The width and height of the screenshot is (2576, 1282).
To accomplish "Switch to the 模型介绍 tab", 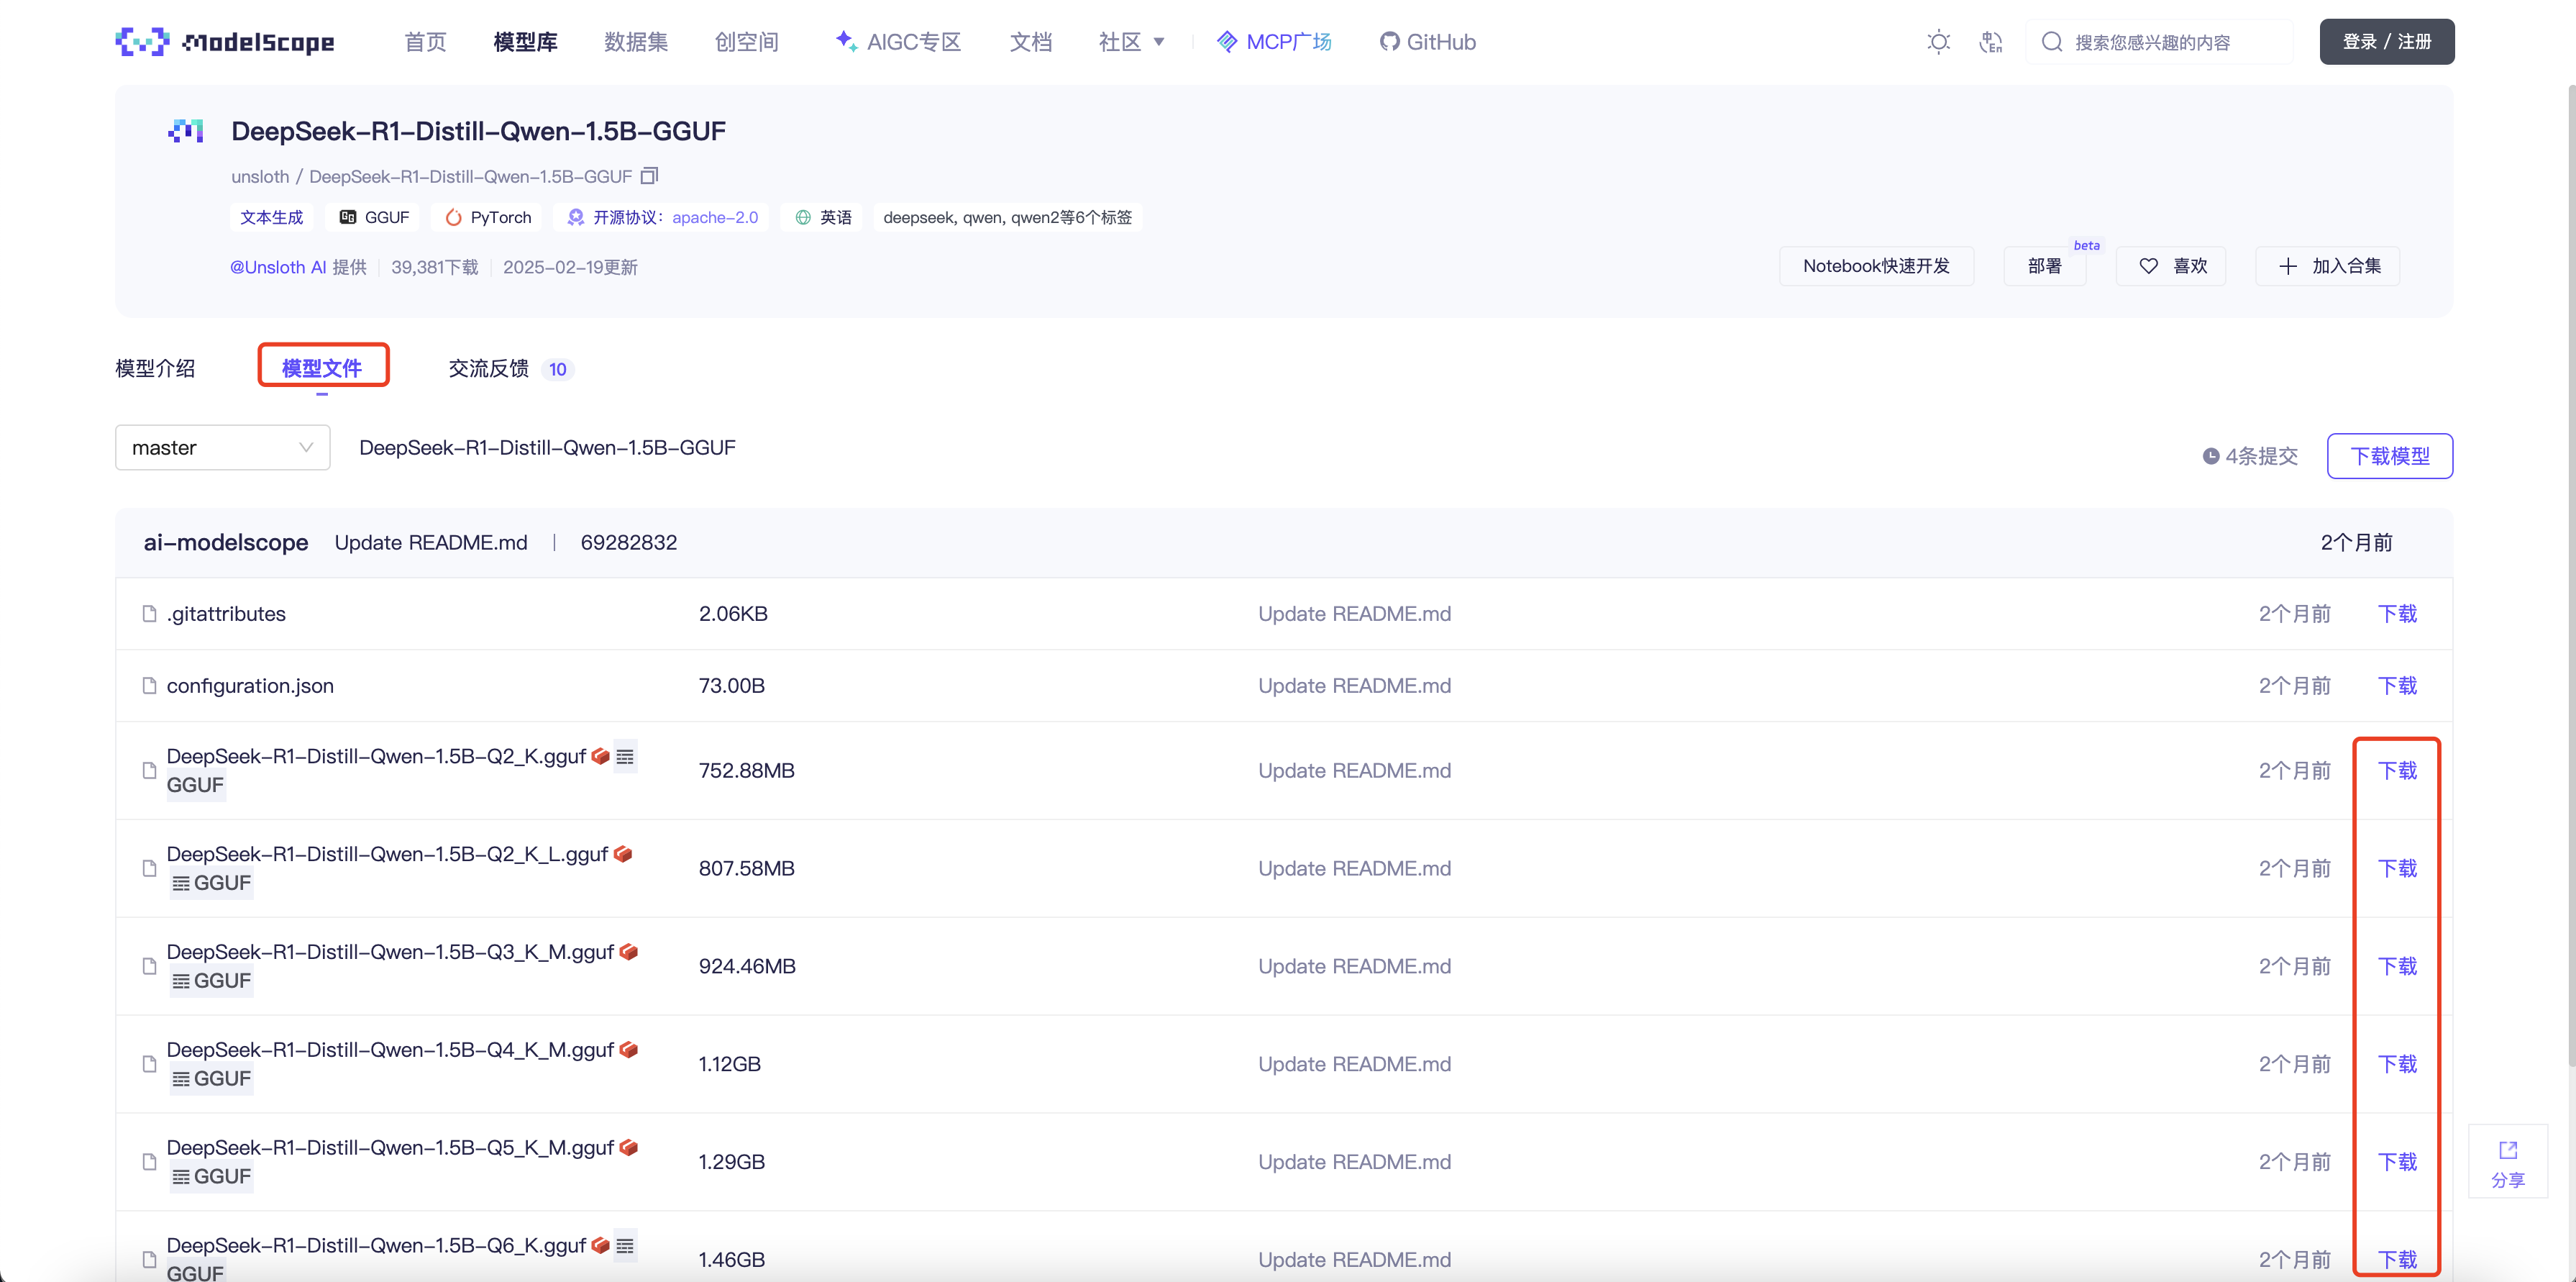I will (x=155, y=368).
